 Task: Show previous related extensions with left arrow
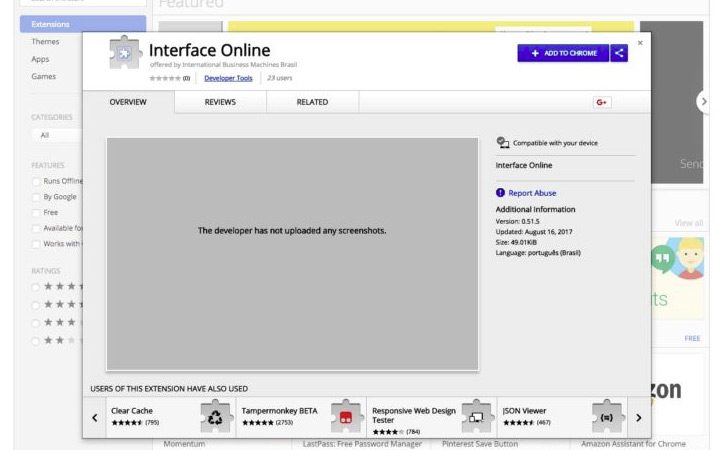click(95, 417)
